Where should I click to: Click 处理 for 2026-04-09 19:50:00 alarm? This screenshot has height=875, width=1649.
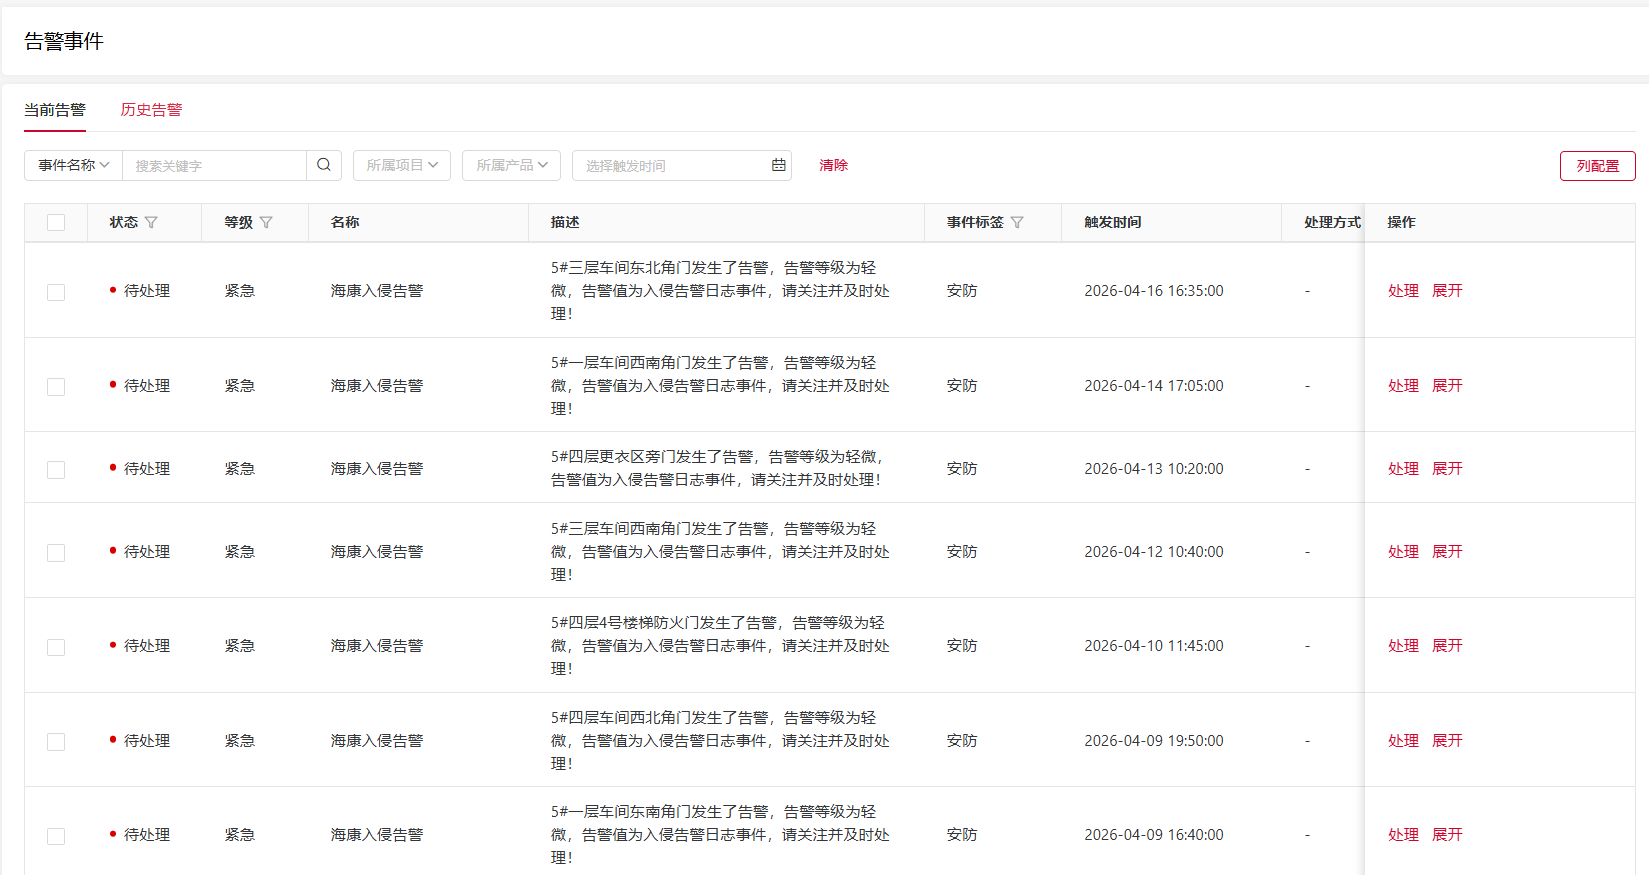coord(1403,741)
